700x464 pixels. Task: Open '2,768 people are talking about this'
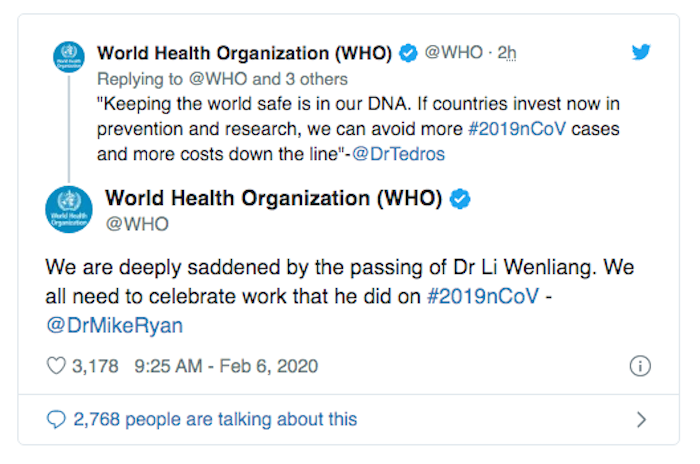tap(215, 420)
